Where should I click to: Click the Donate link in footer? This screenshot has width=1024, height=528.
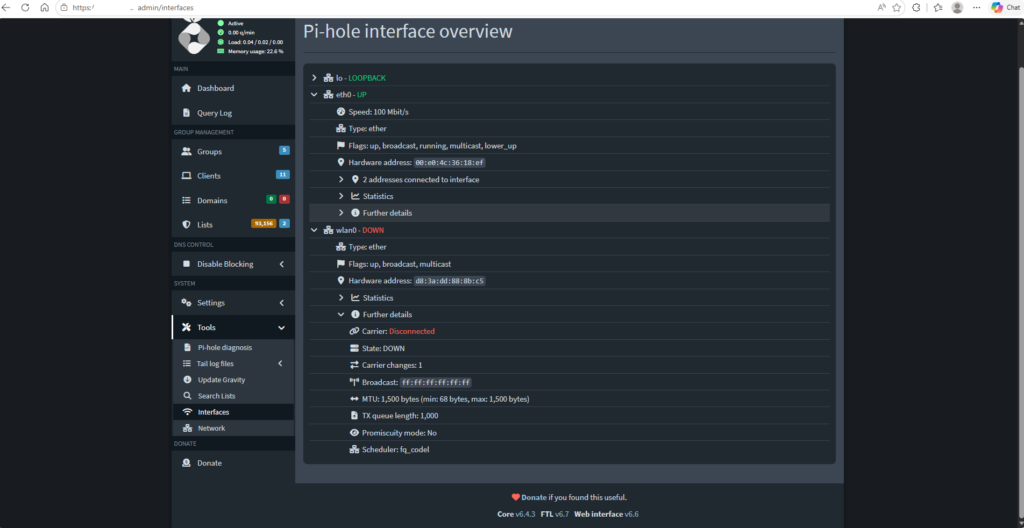[534, 497]
